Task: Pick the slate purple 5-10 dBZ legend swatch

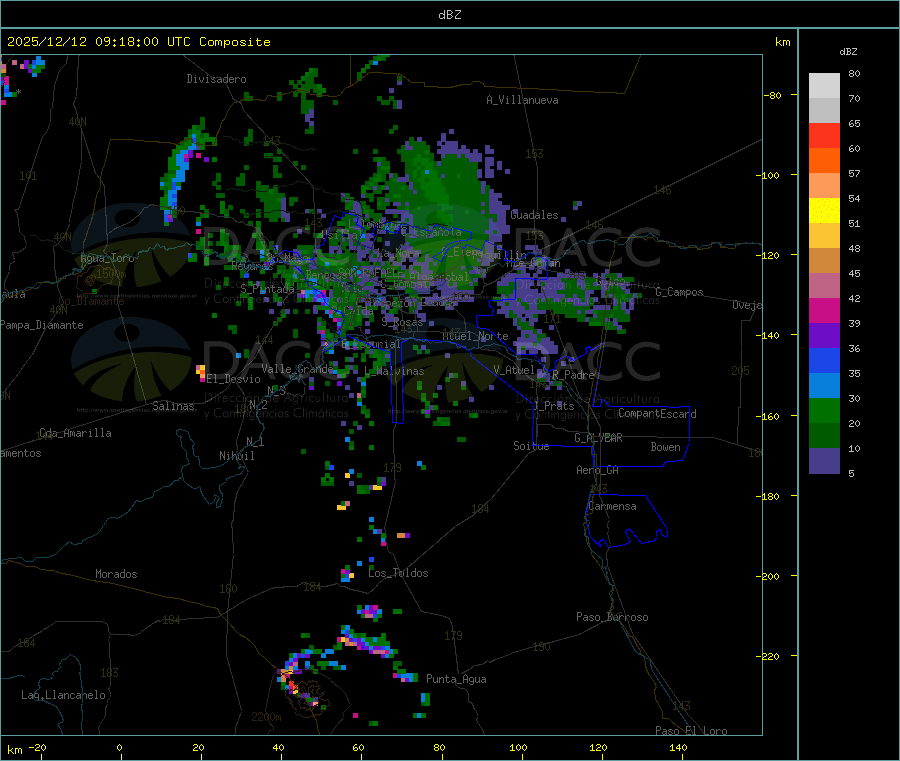Action: (824, 461)
